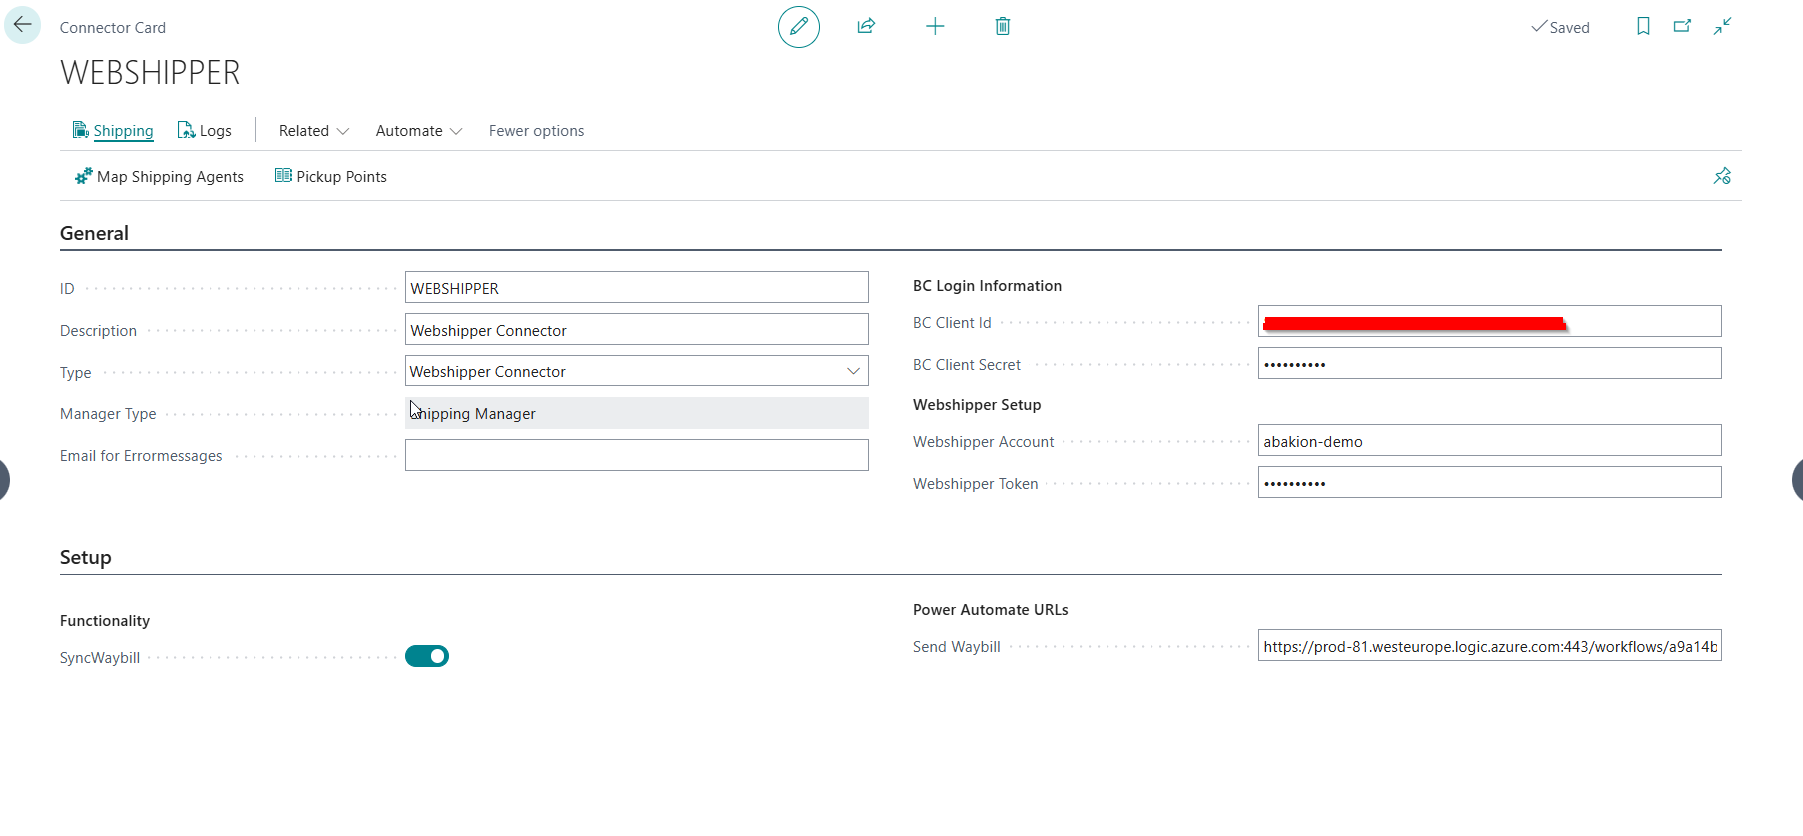Expand the Related menu
The width and height of the screenshot is (1803, 836).
coord(313,131)
